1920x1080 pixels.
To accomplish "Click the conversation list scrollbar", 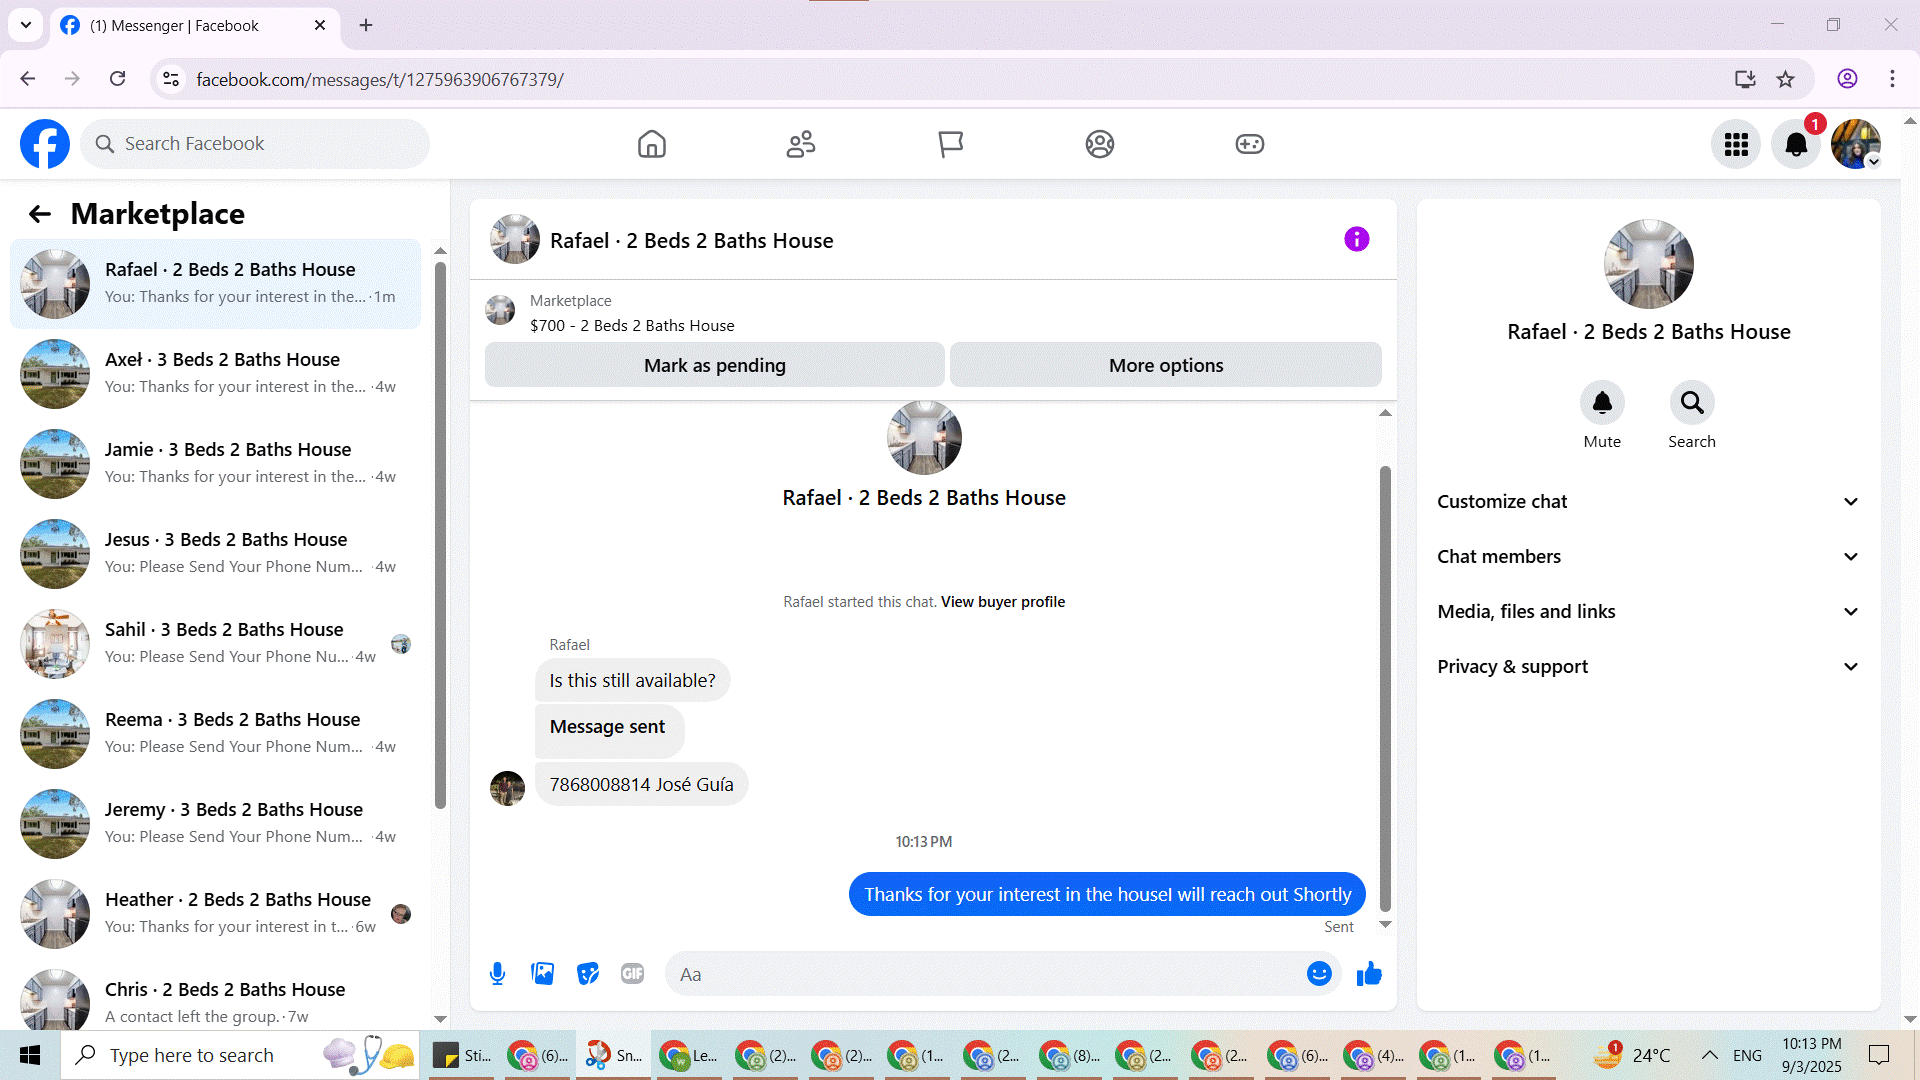I will pos(440,535).
